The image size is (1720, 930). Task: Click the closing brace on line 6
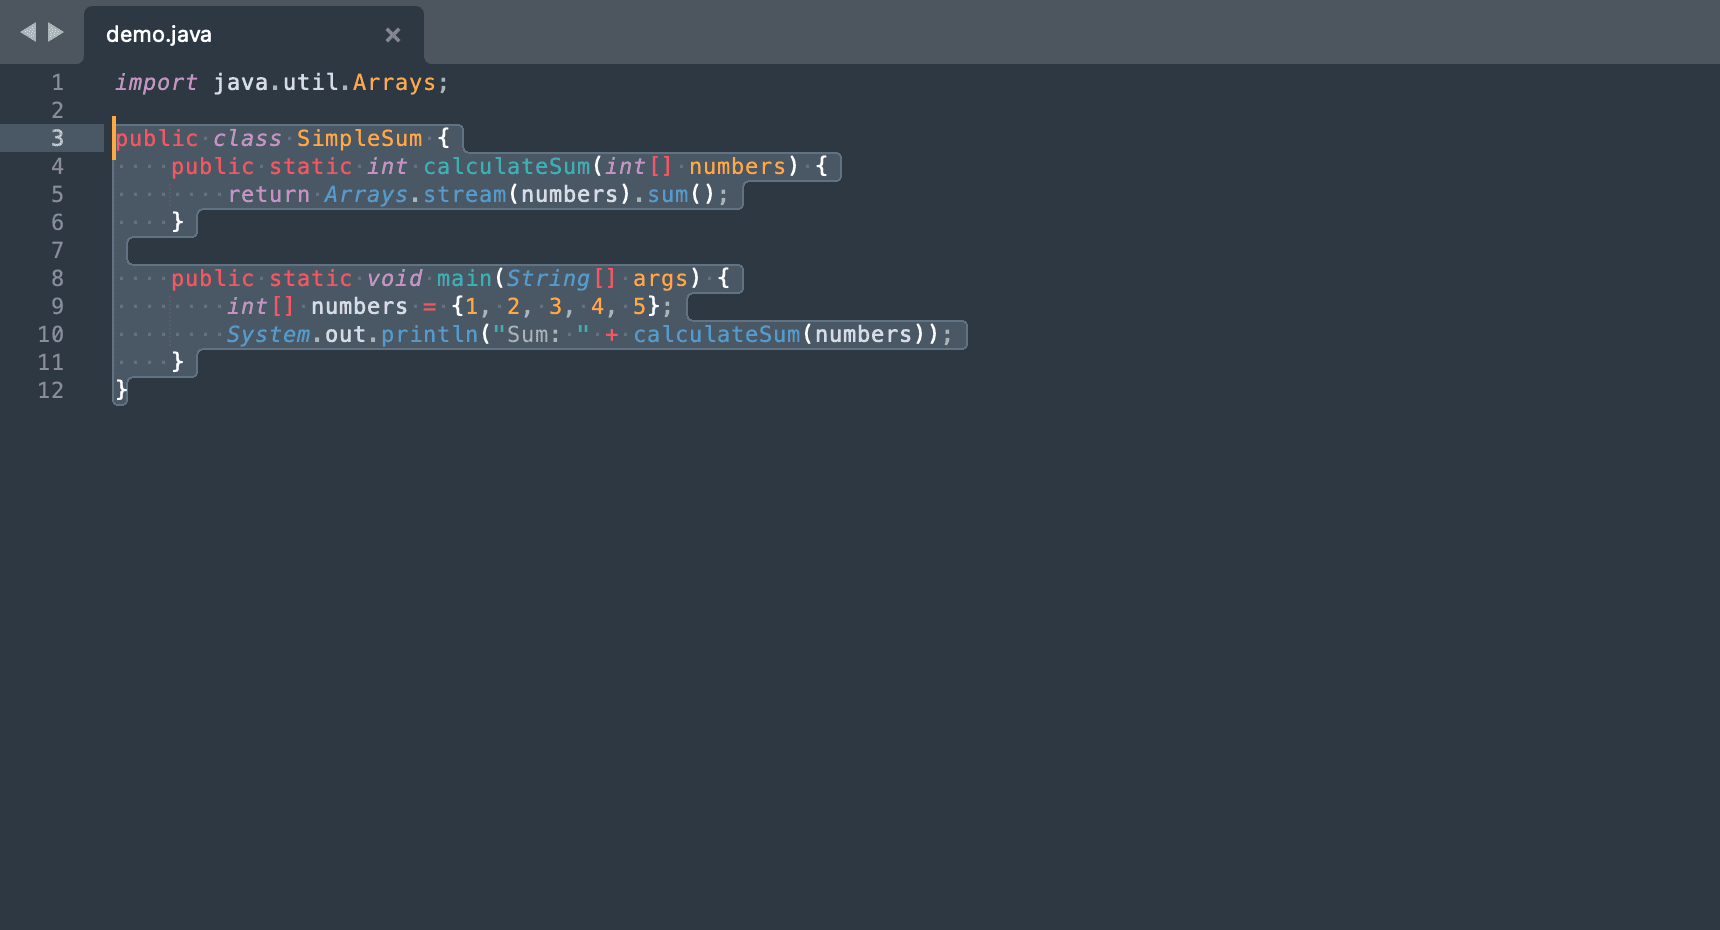coord(178,222)
